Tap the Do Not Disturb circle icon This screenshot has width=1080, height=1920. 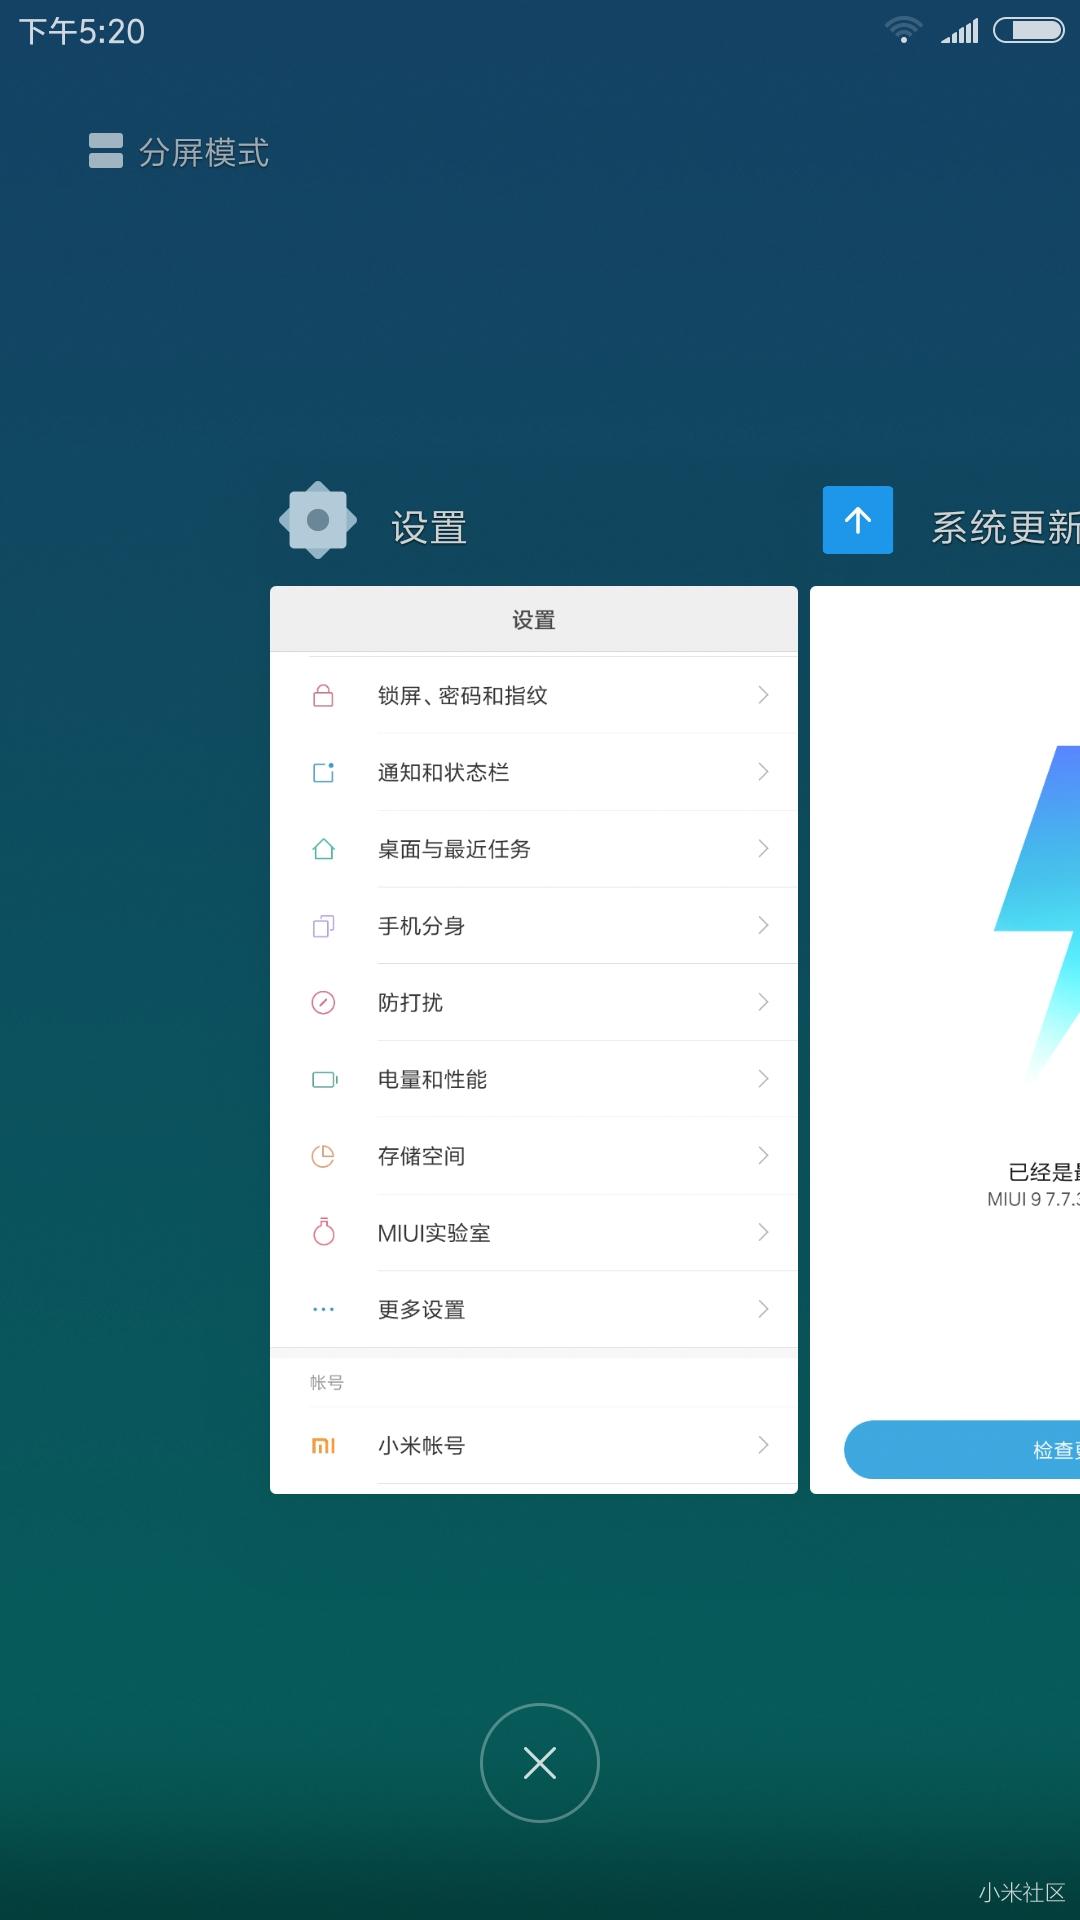click(323, 1002)
